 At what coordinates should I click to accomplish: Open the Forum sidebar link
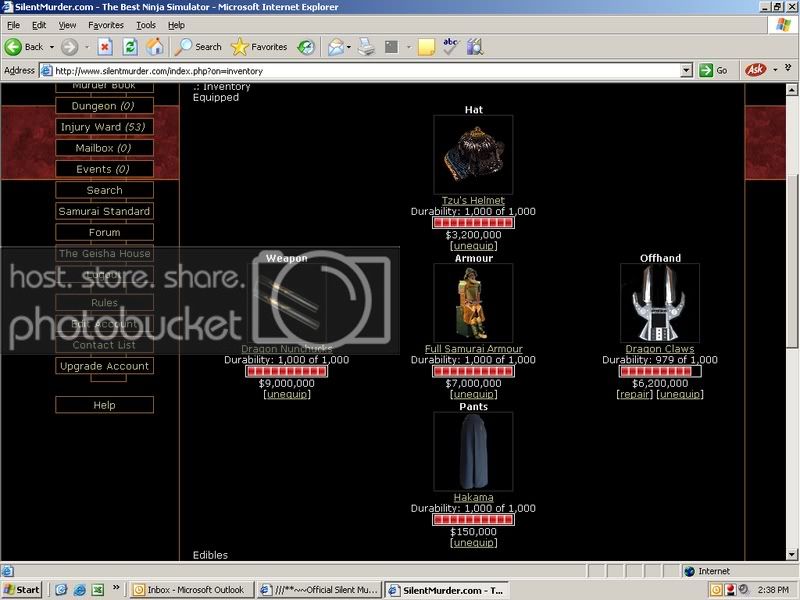(x=104, y=232)
